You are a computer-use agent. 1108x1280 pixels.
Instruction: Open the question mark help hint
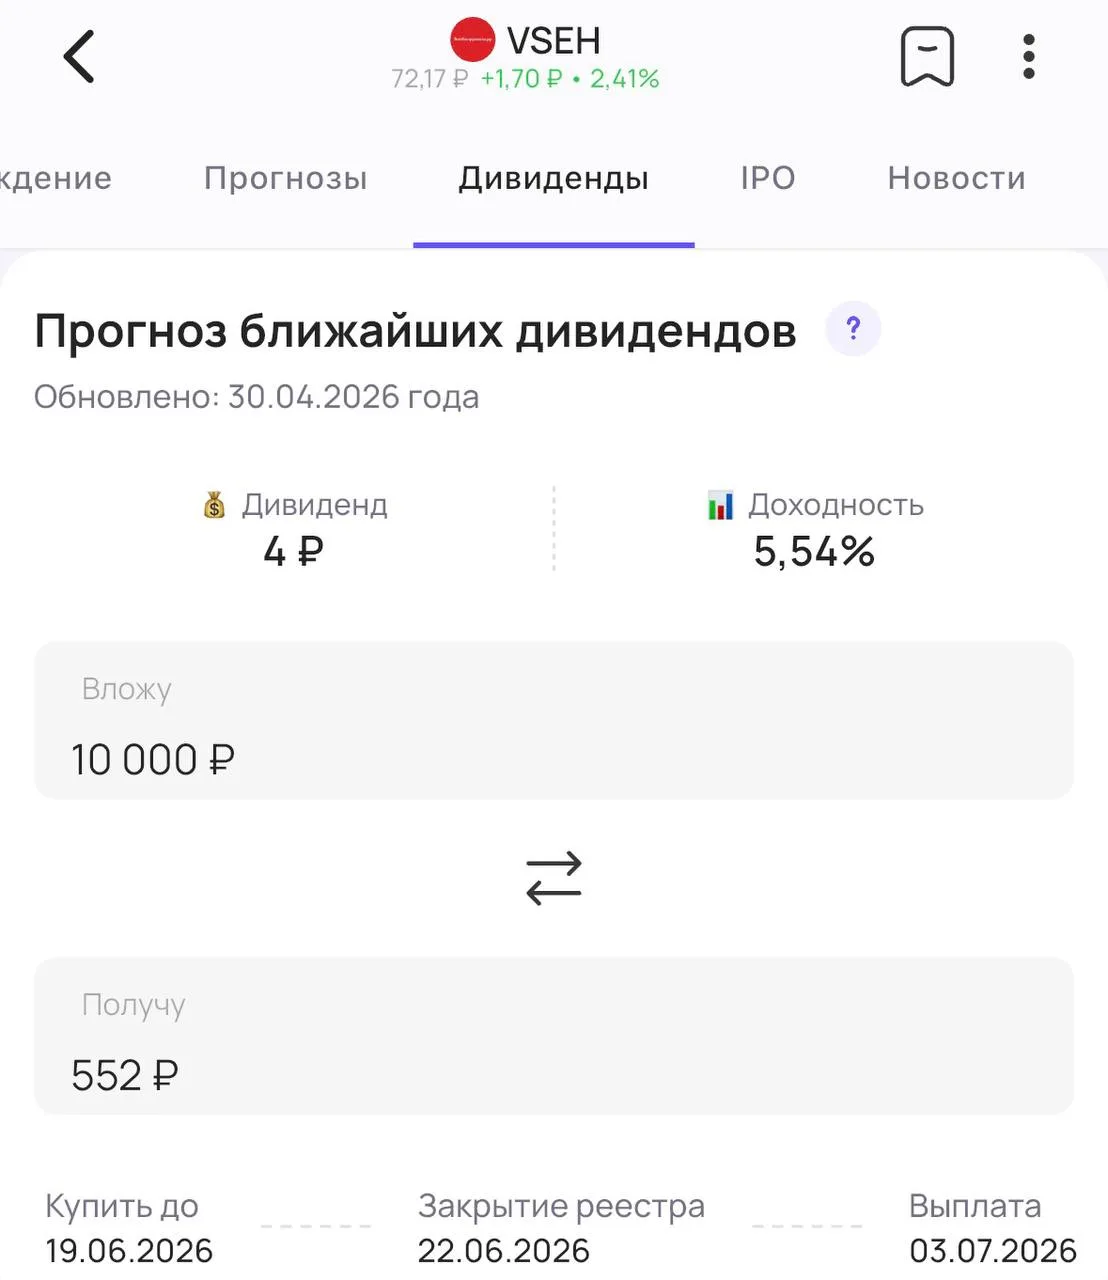coord(853,328)
